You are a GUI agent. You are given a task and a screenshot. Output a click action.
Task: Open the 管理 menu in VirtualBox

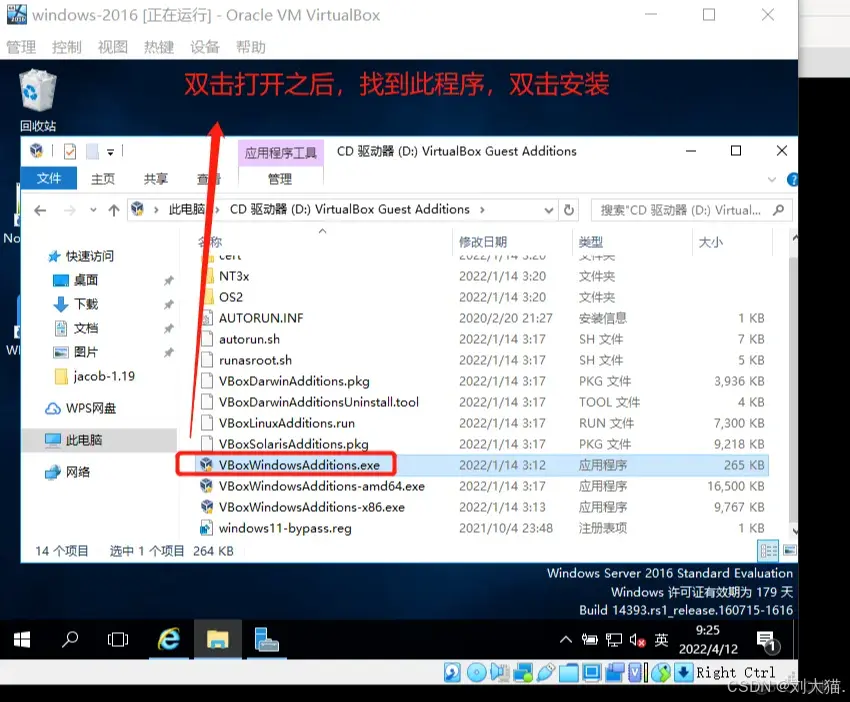pyautogui.click(x=21, y=47)
